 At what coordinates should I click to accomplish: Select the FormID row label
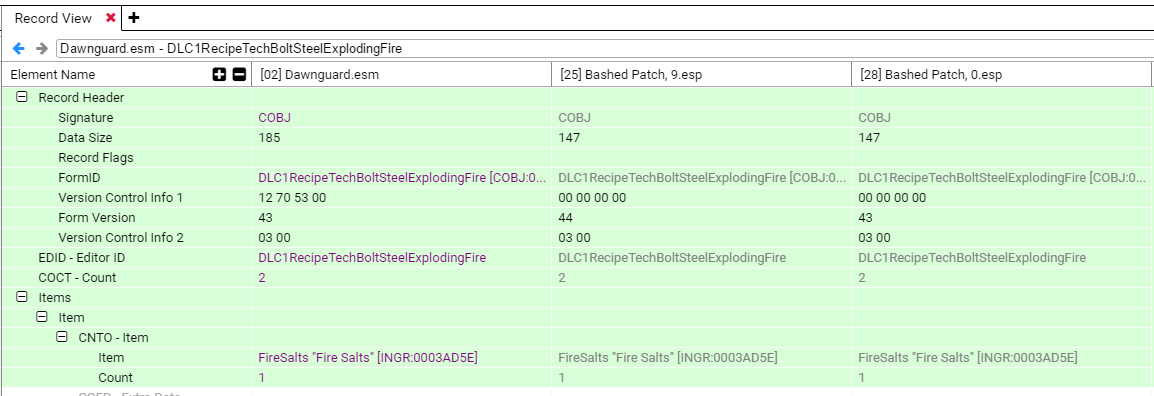79,177
